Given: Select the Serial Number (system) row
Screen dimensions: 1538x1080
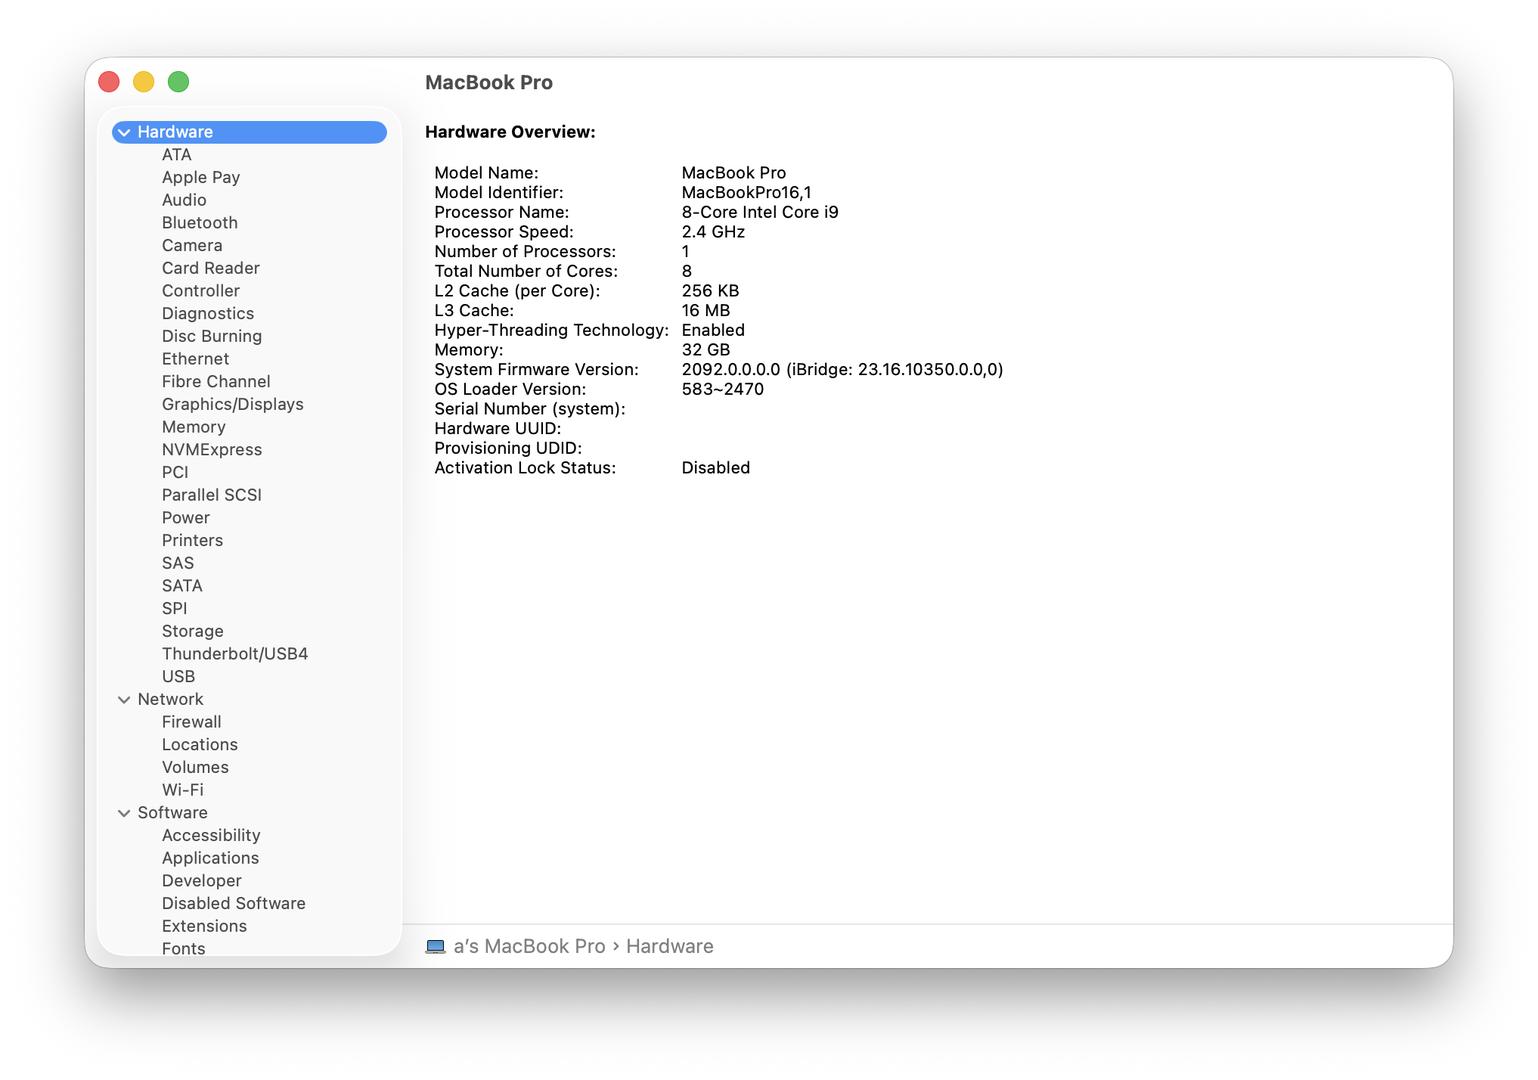Looking at the screenshot, I should coord(529,409).
